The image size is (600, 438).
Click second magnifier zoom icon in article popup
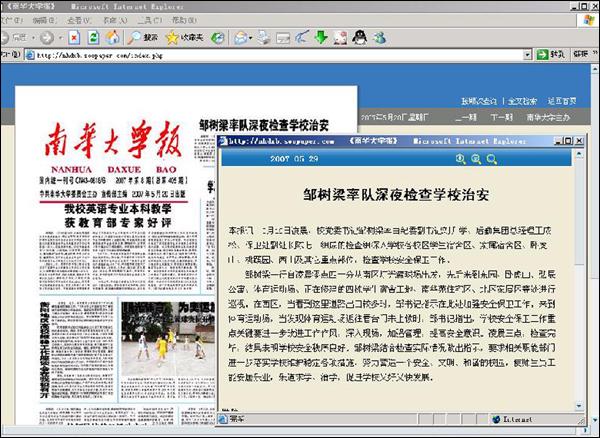point(476,159)
